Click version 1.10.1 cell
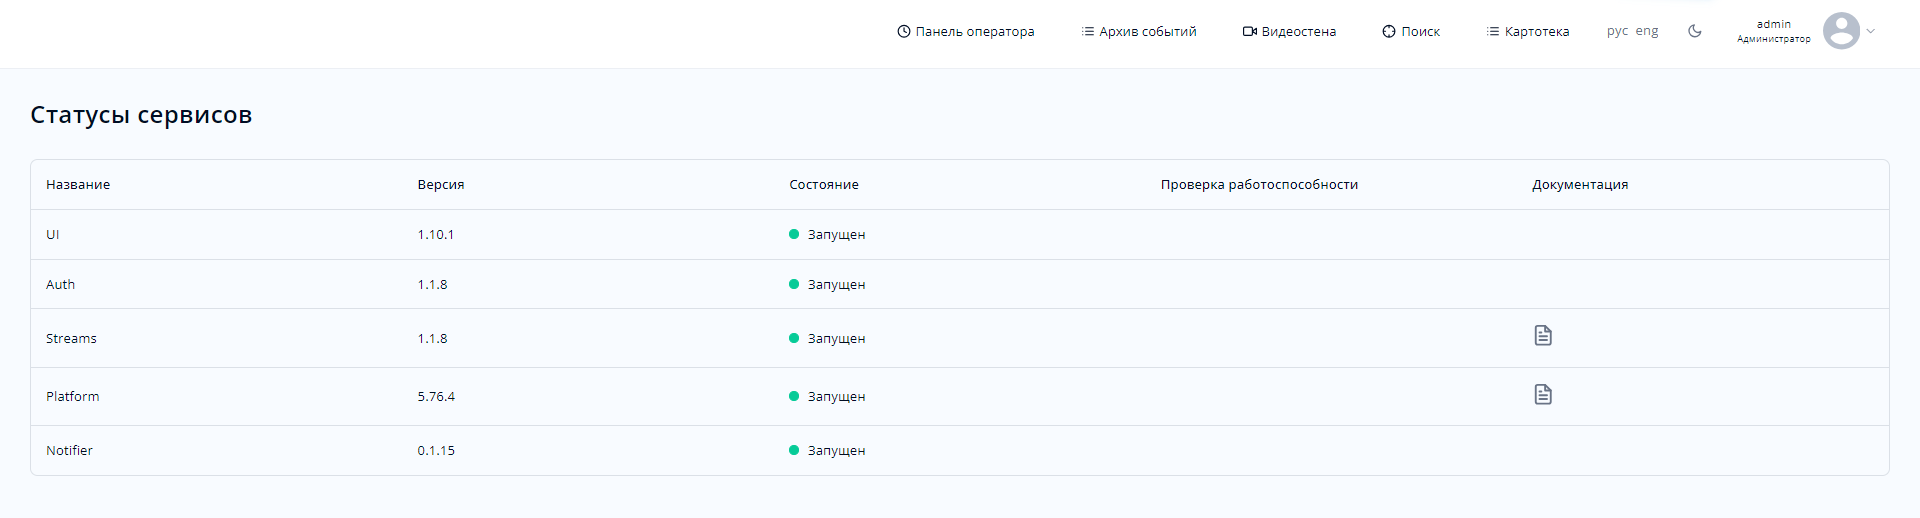 [436, 235]
